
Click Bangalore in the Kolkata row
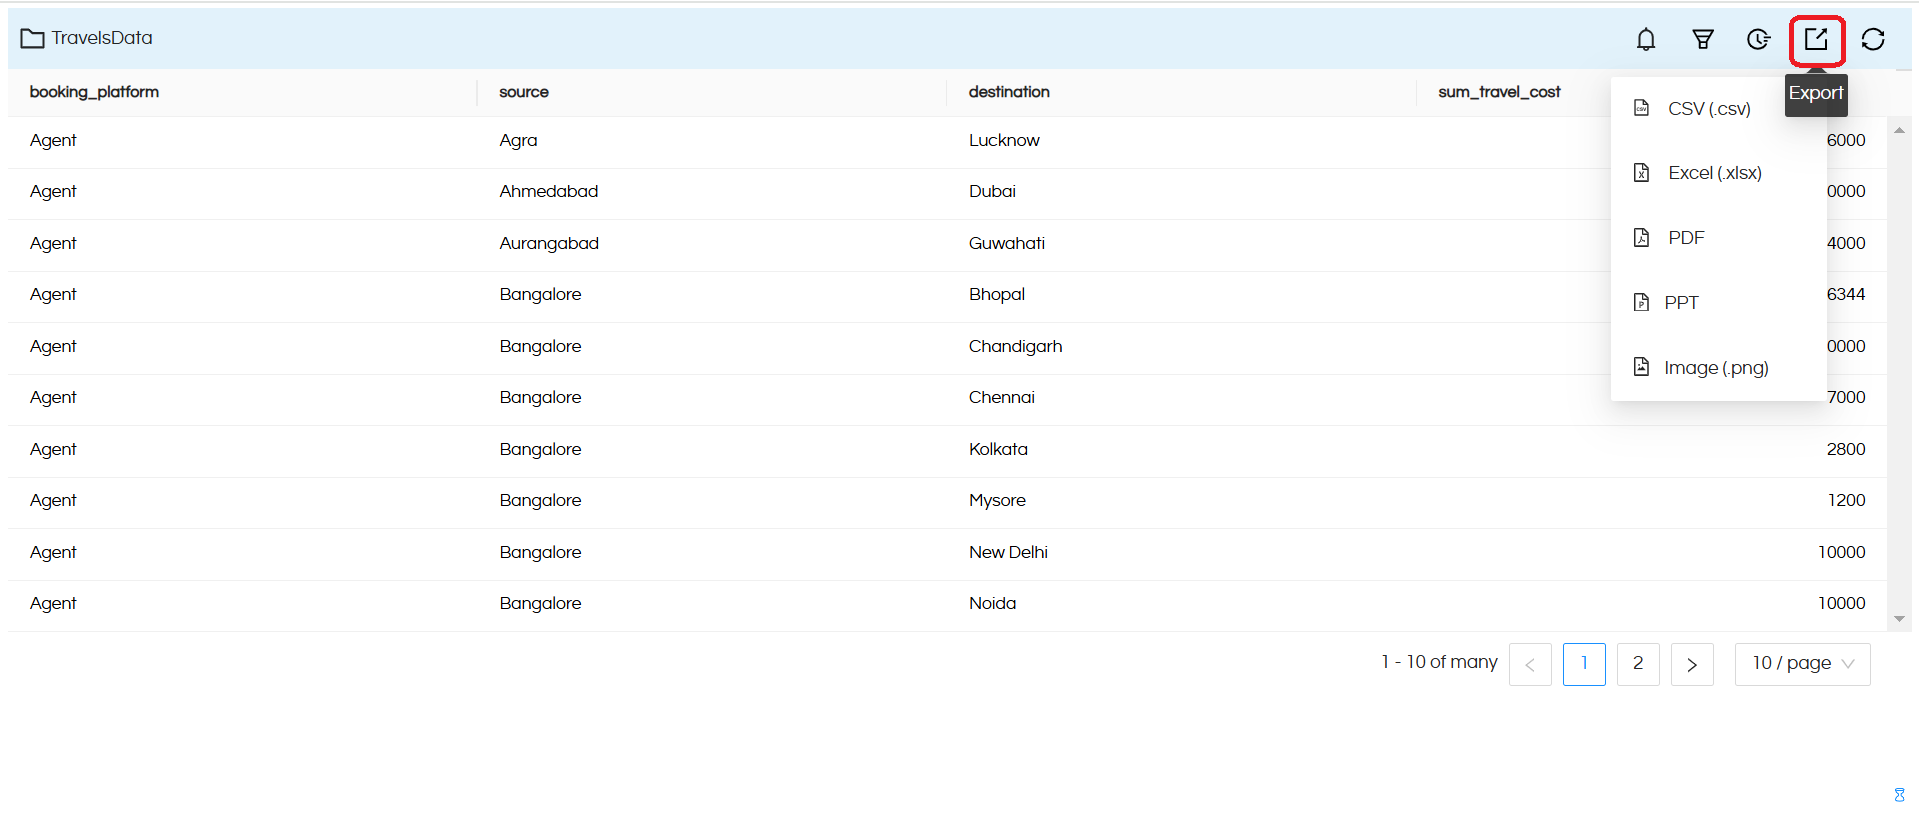coord(540,450)
